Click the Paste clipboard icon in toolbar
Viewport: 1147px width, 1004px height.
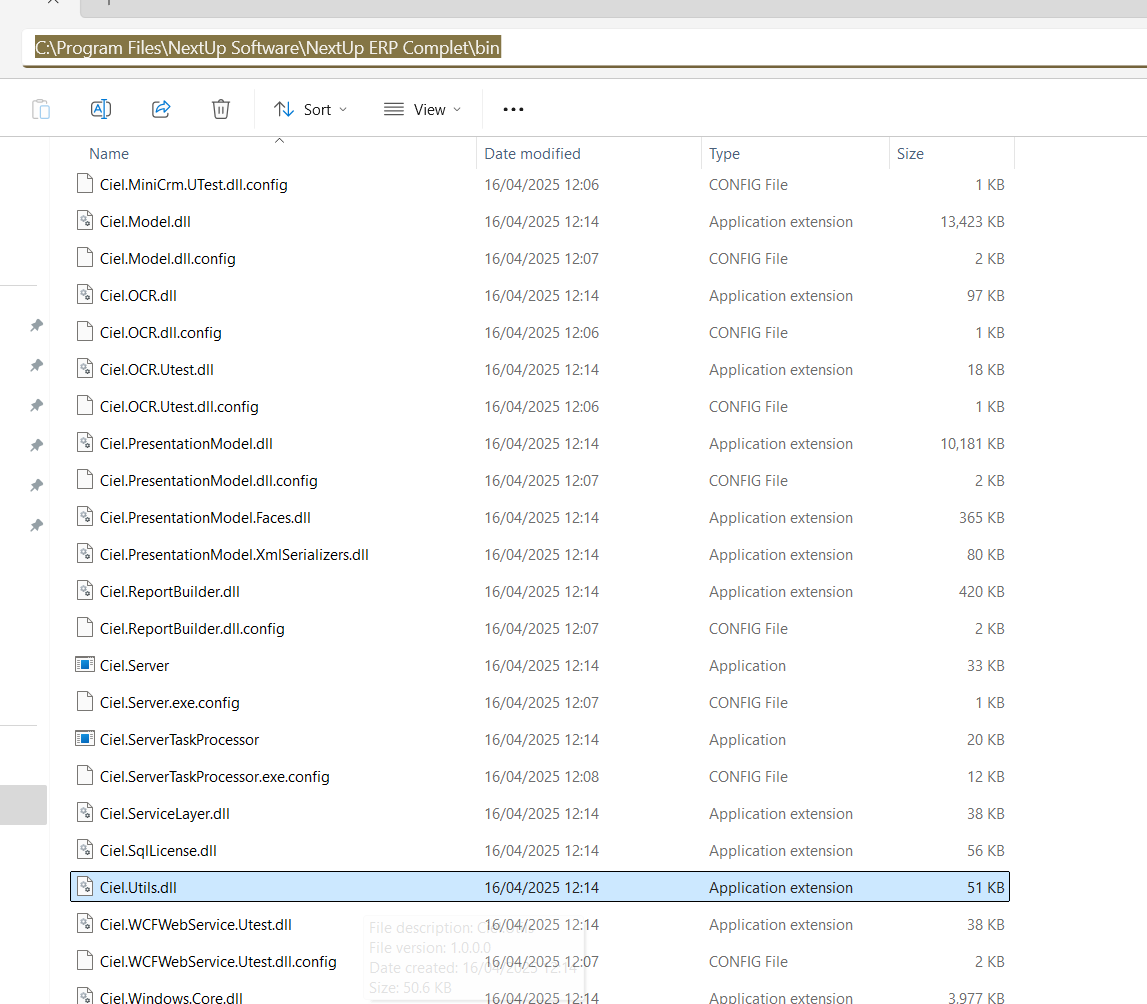41,109
